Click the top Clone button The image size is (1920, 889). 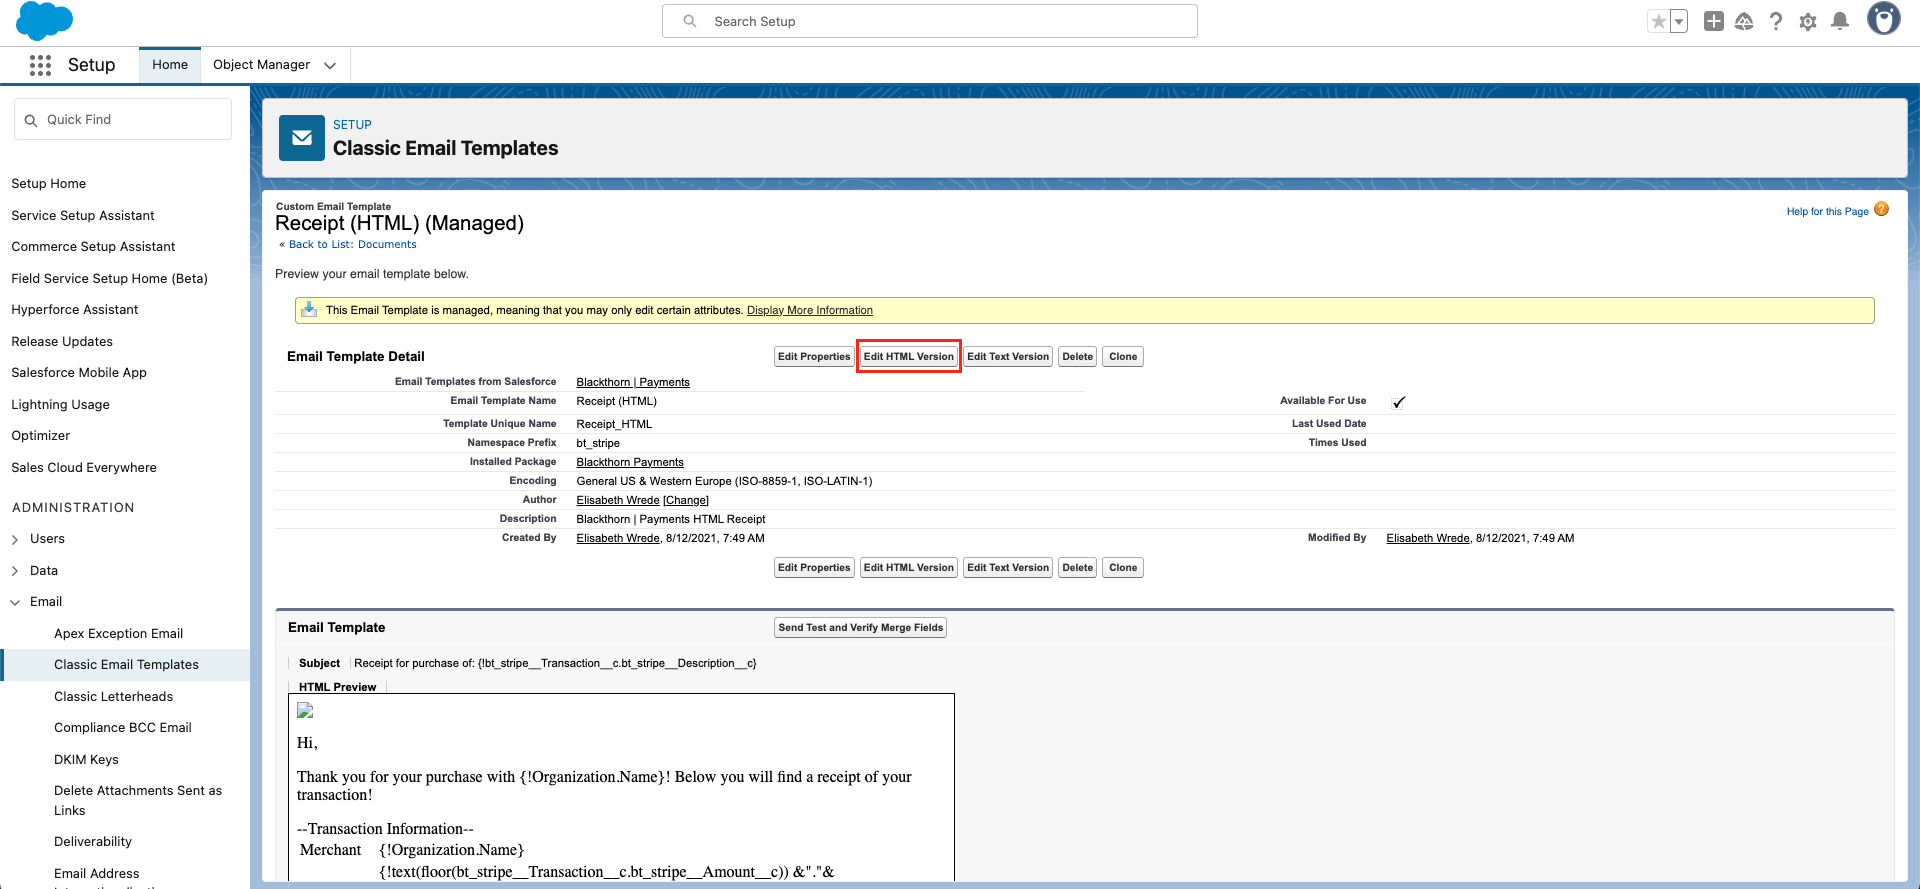(1123, 357)
